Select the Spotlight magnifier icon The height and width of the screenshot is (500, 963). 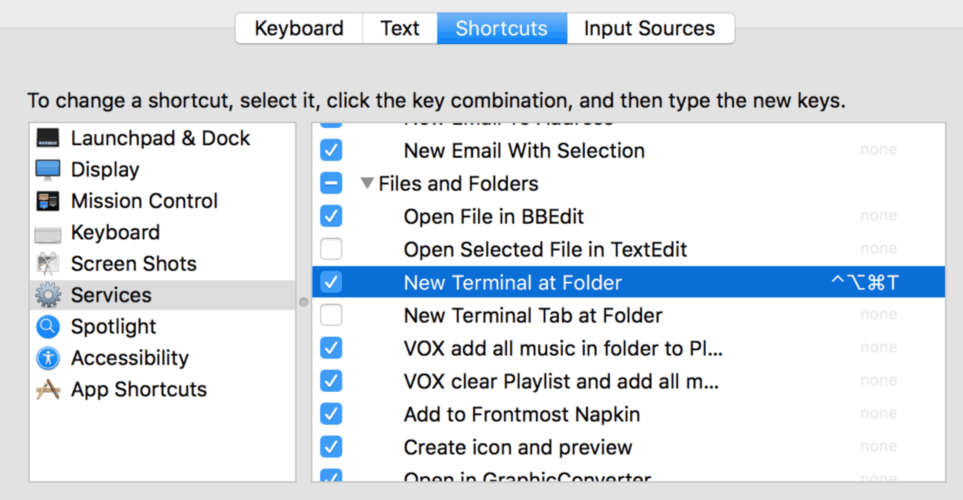pyautogui.click(x=48, y=327)
